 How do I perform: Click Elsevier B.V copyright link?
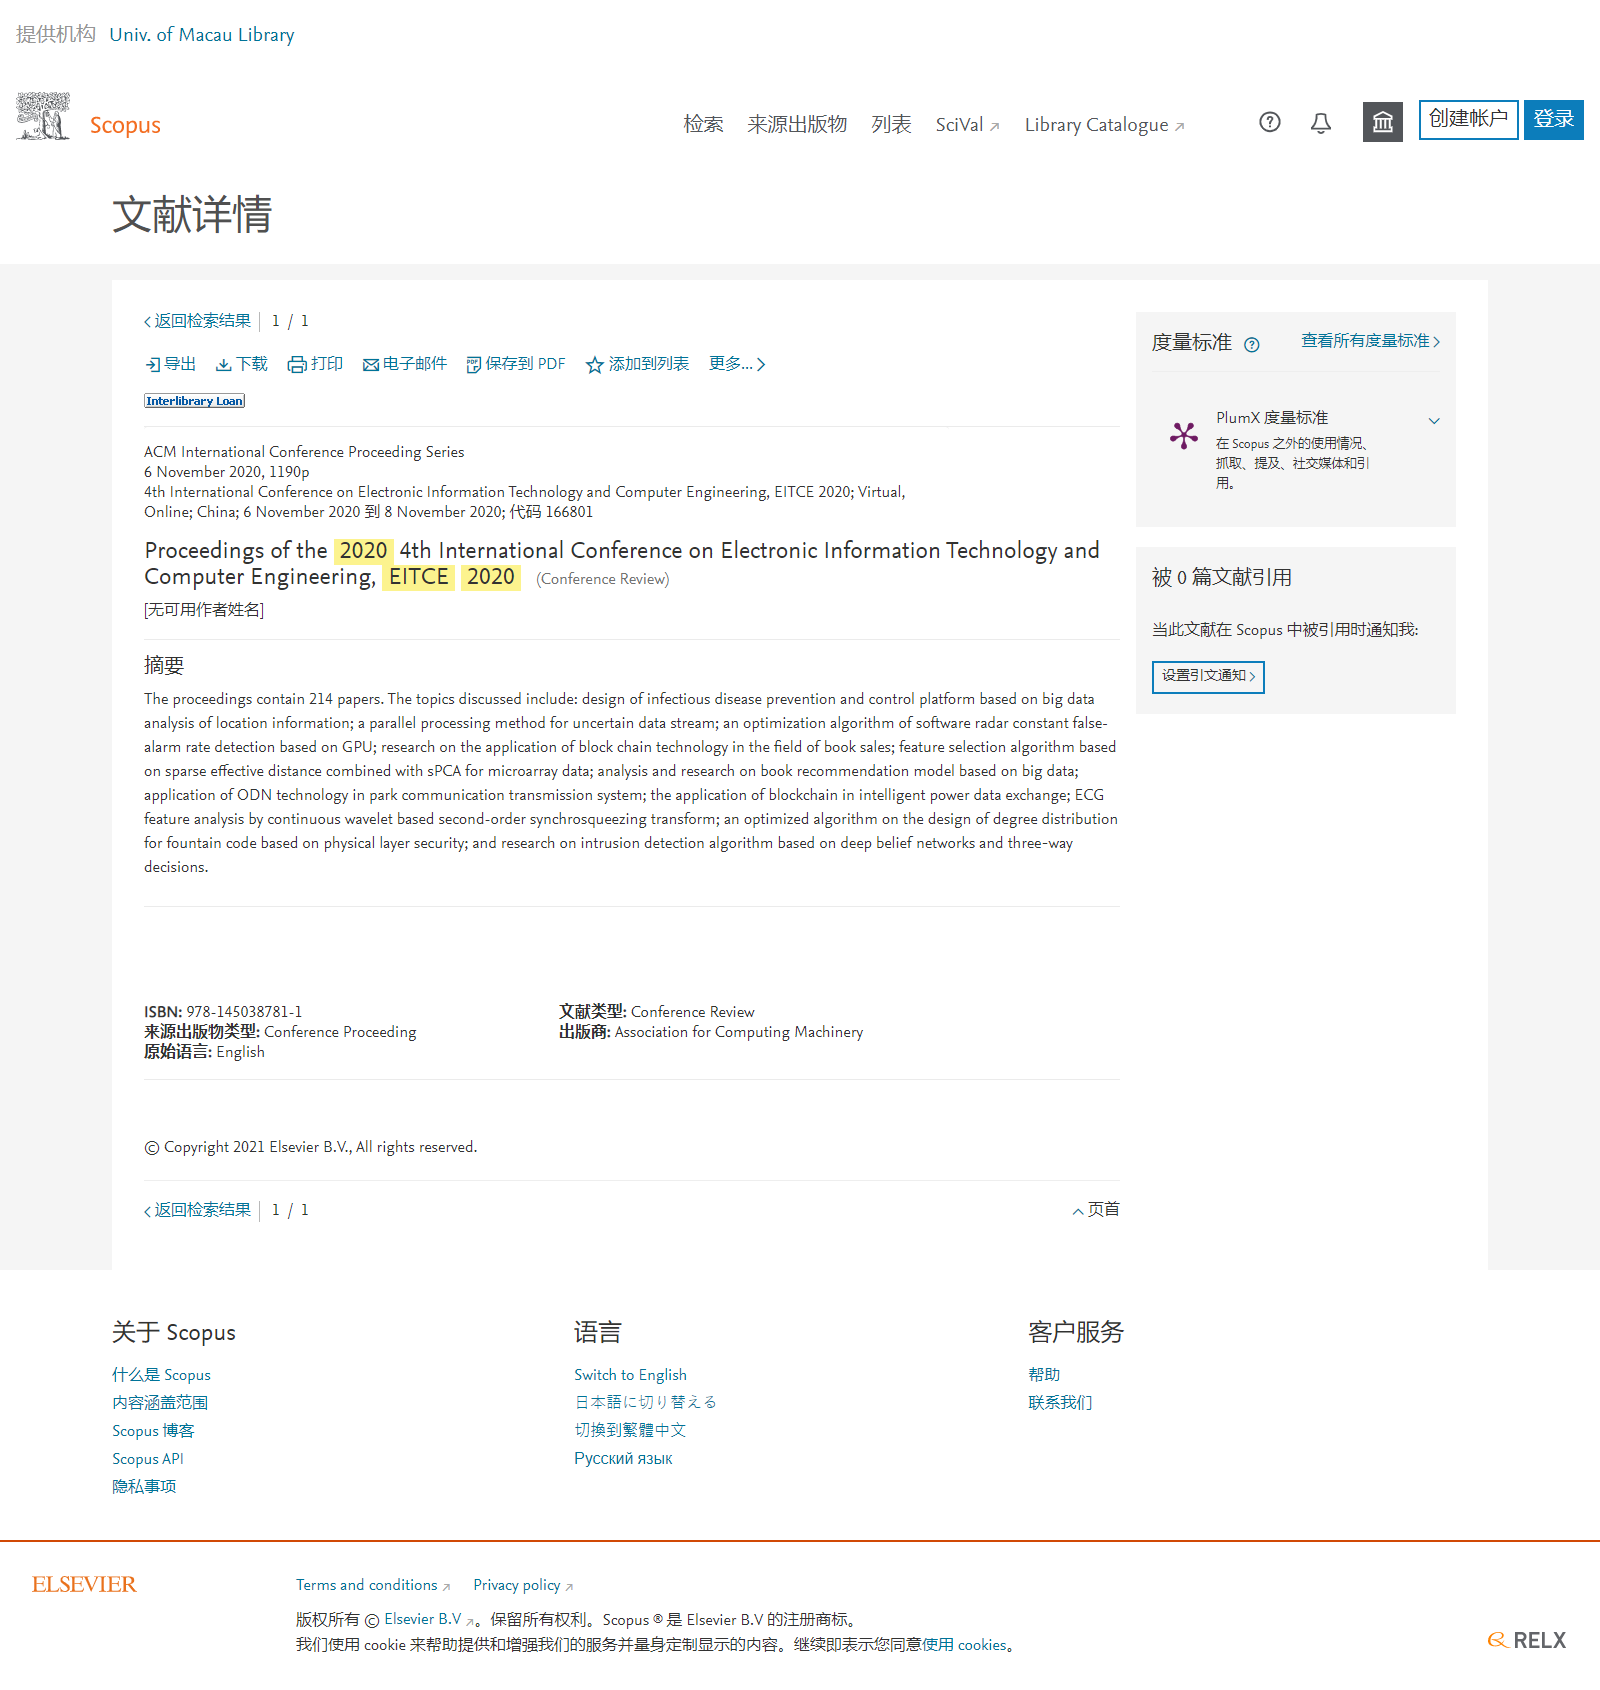(429, 1619)
